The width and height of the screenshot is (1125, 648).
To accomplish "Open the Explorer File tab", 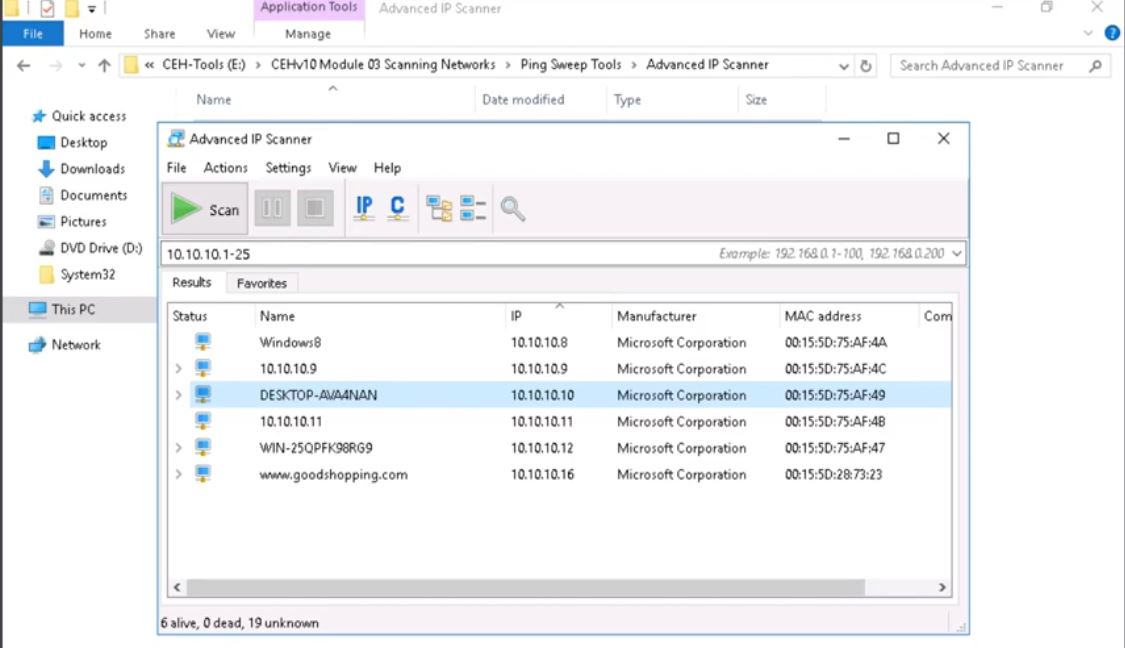I will [33, 34].
